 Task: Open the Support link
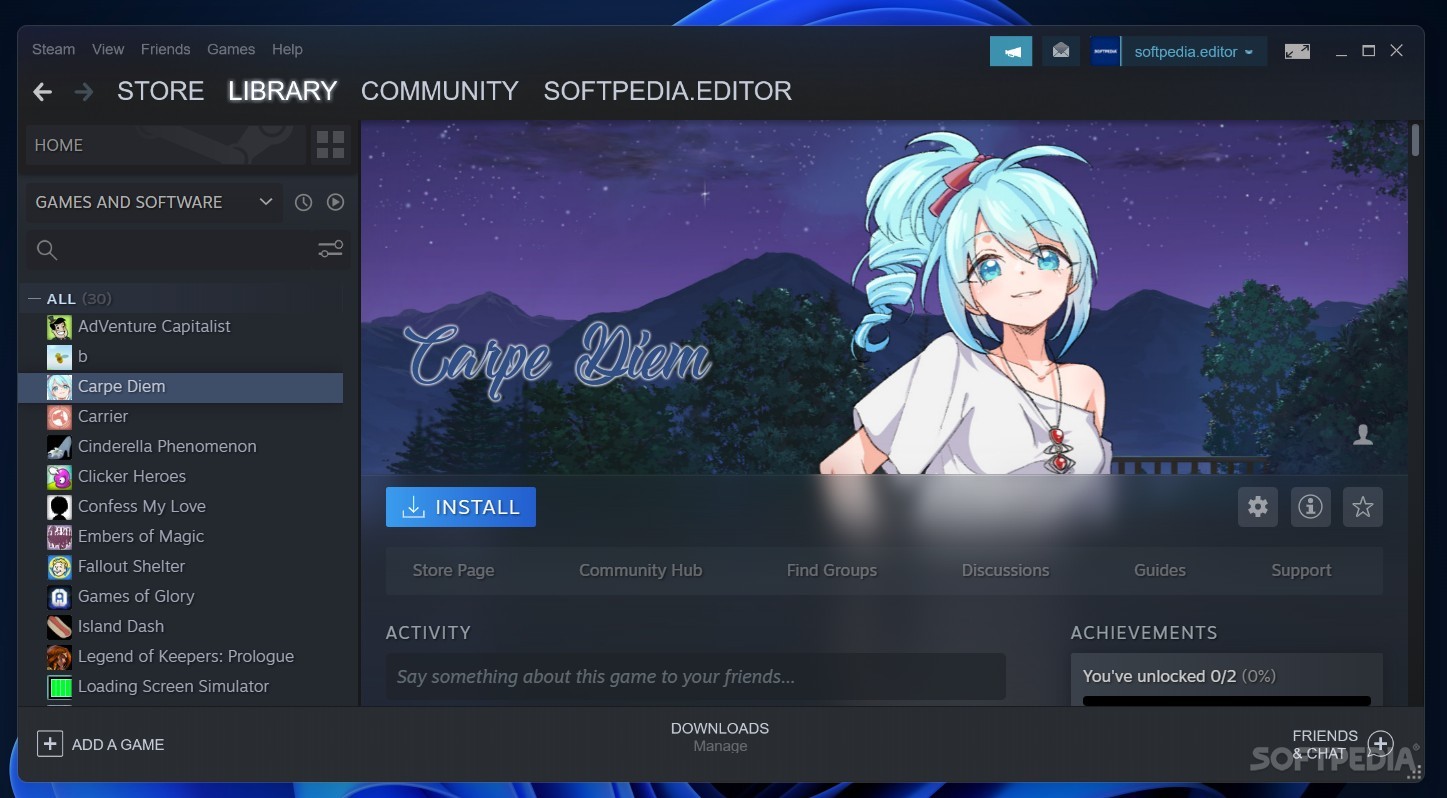(x=1301, y=571)
